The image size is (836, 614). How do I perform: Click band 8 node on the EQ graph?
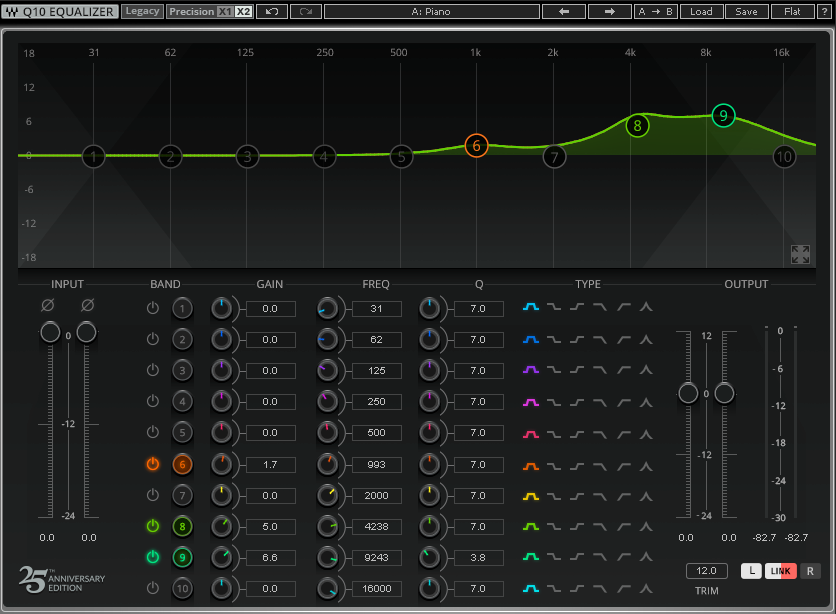[637, 126]
